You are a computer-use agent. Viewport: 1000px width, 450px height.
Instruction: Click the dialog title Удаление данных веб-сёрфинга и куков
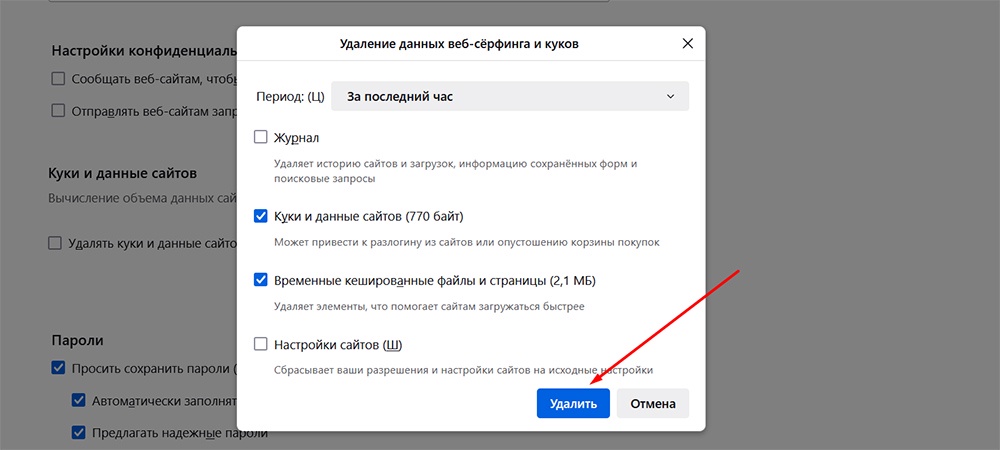coord(459,44)
